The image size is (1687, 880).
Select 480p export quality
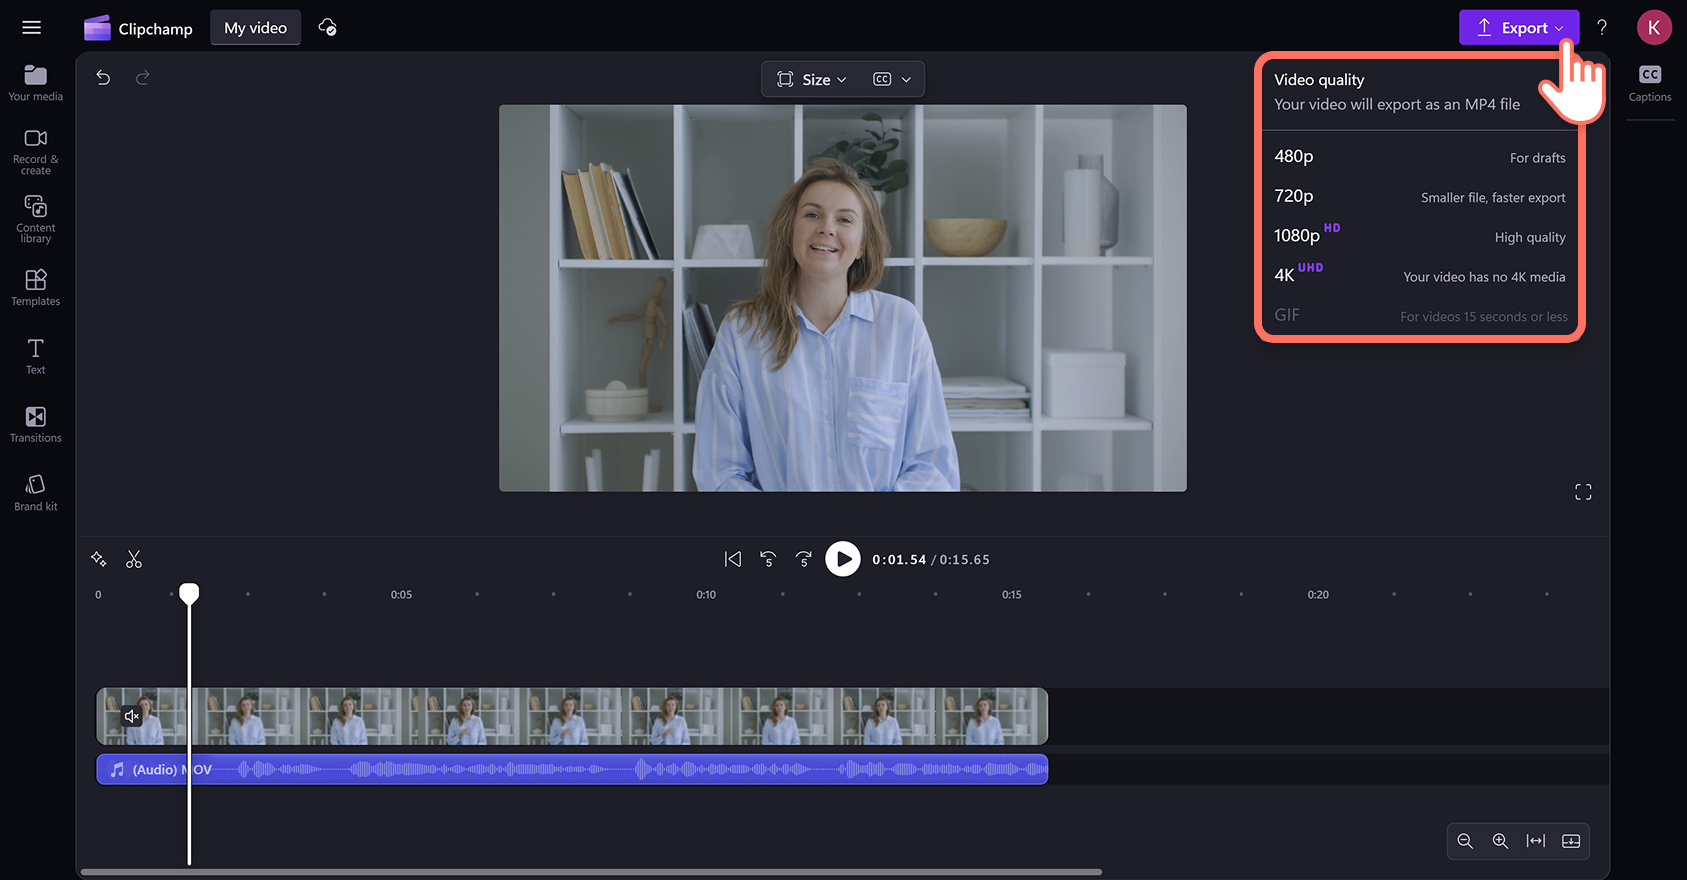1419,157
